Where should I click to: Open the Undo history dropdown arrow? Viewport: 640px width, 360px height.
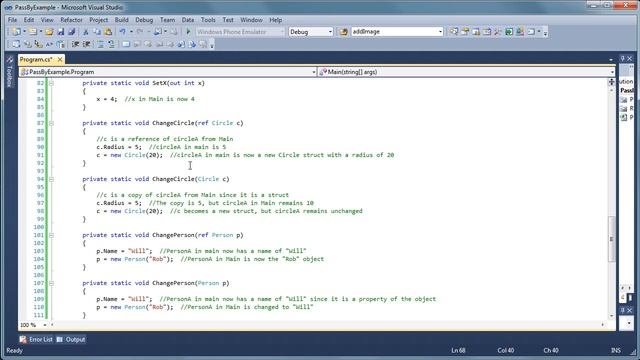pos(131,32)
